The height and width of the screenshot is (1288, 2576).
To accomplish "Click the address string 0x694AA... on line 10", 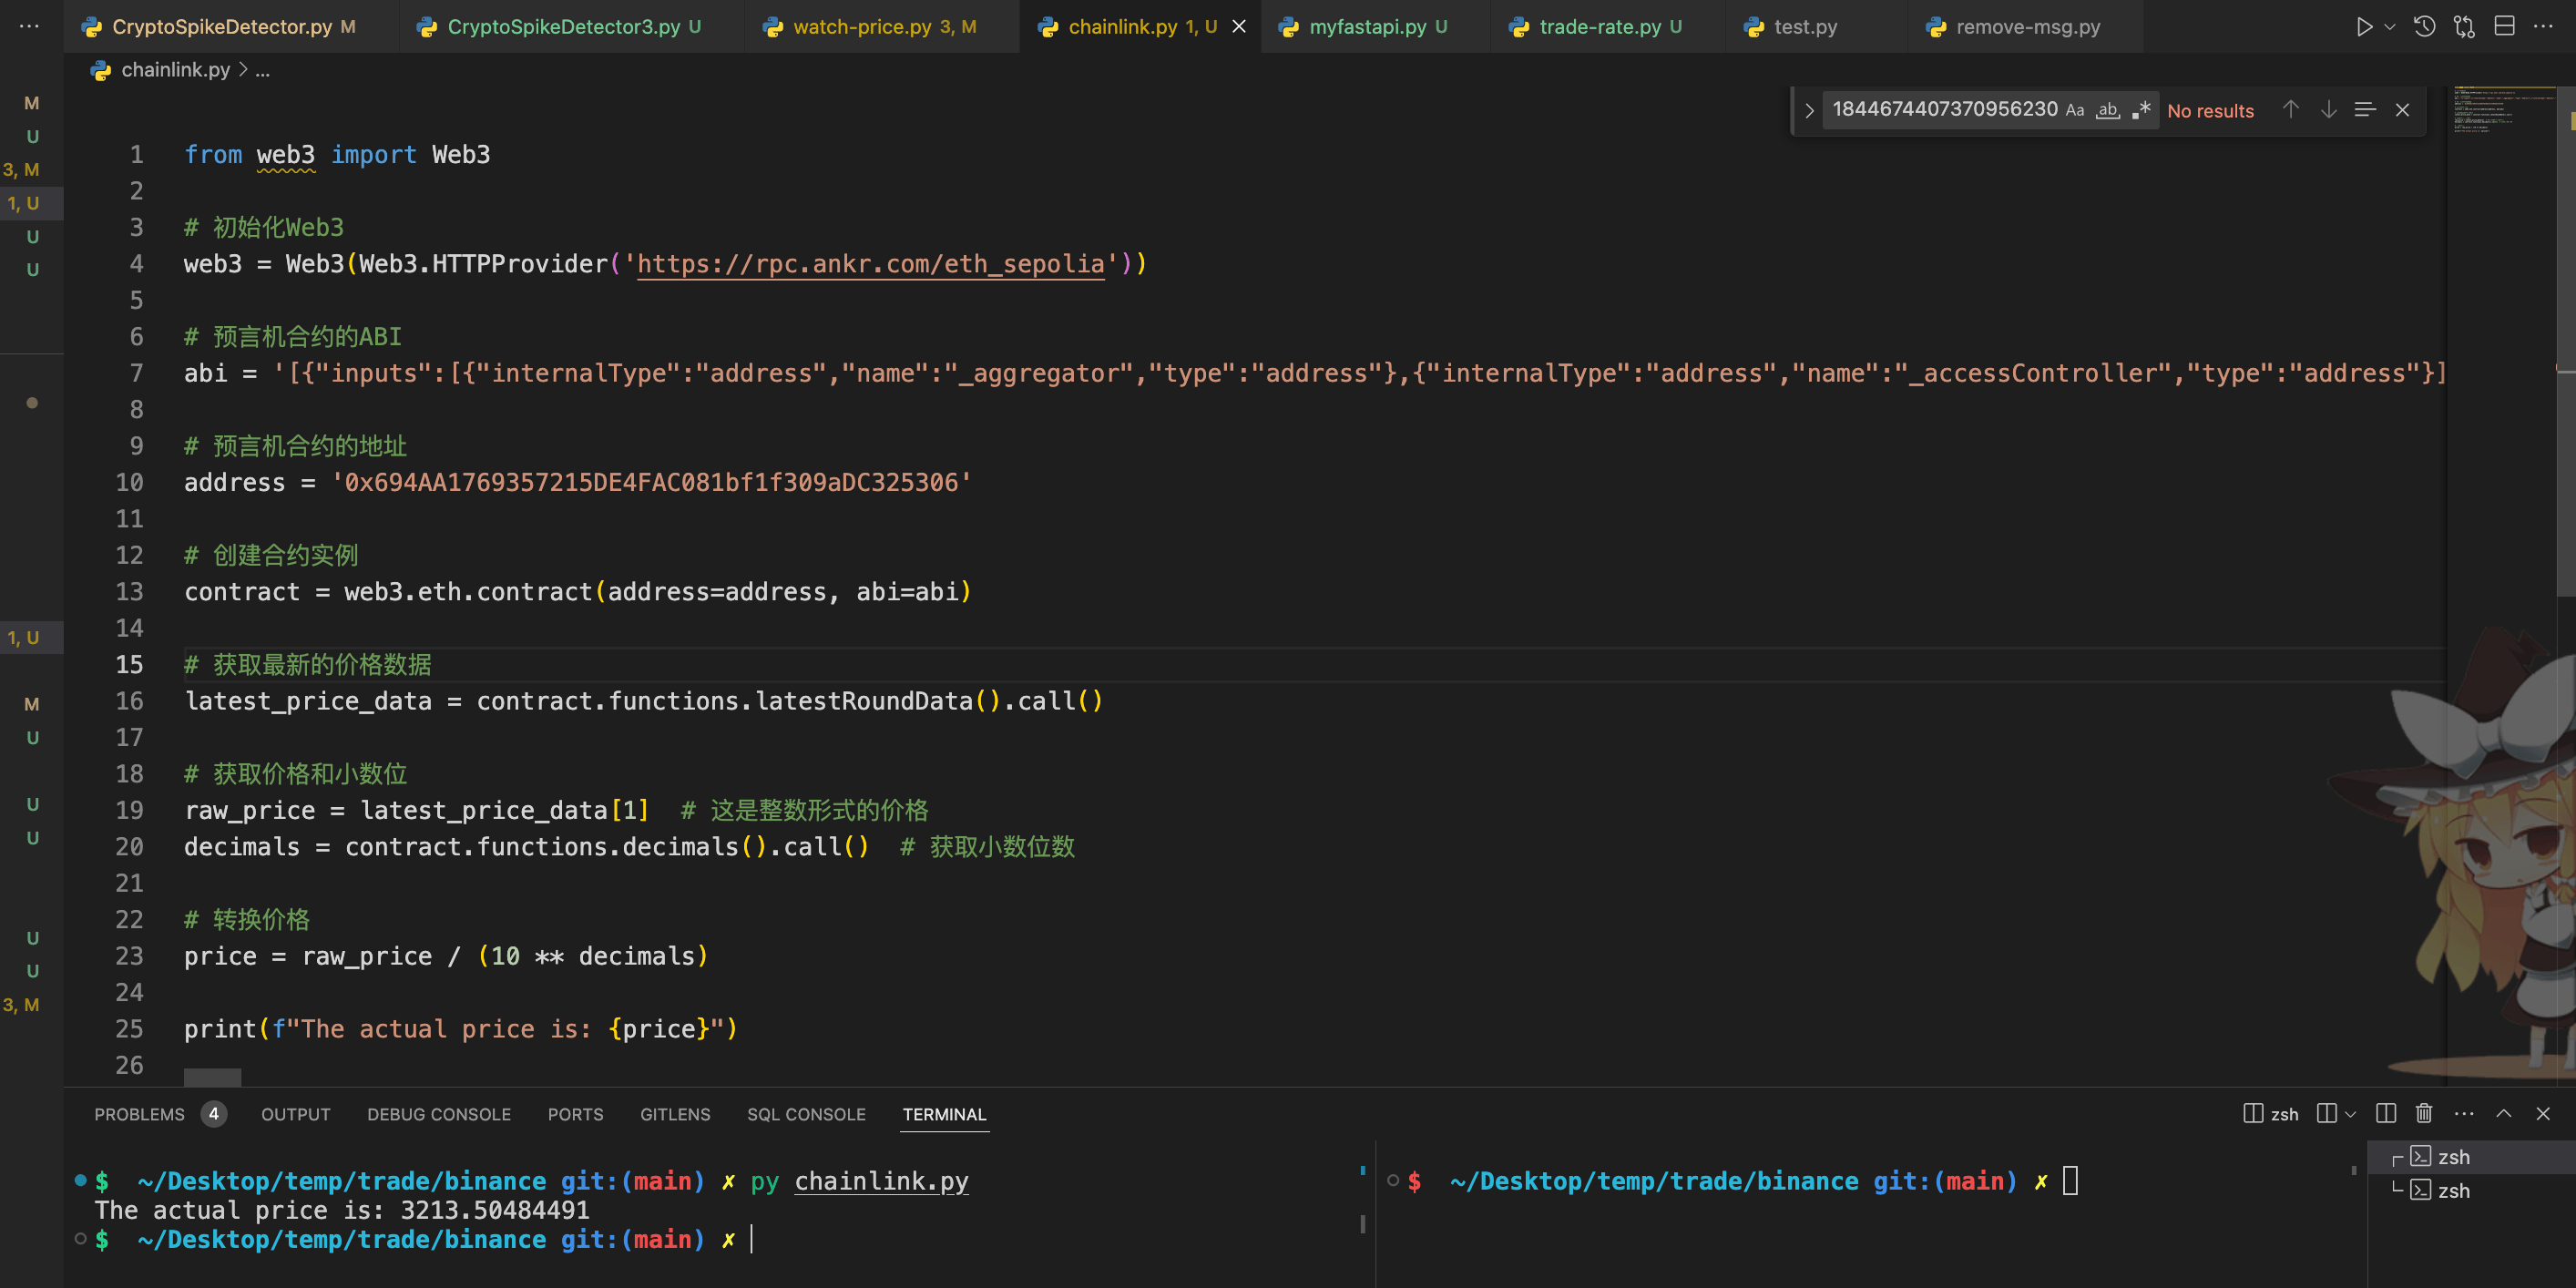I will (651, 483).
